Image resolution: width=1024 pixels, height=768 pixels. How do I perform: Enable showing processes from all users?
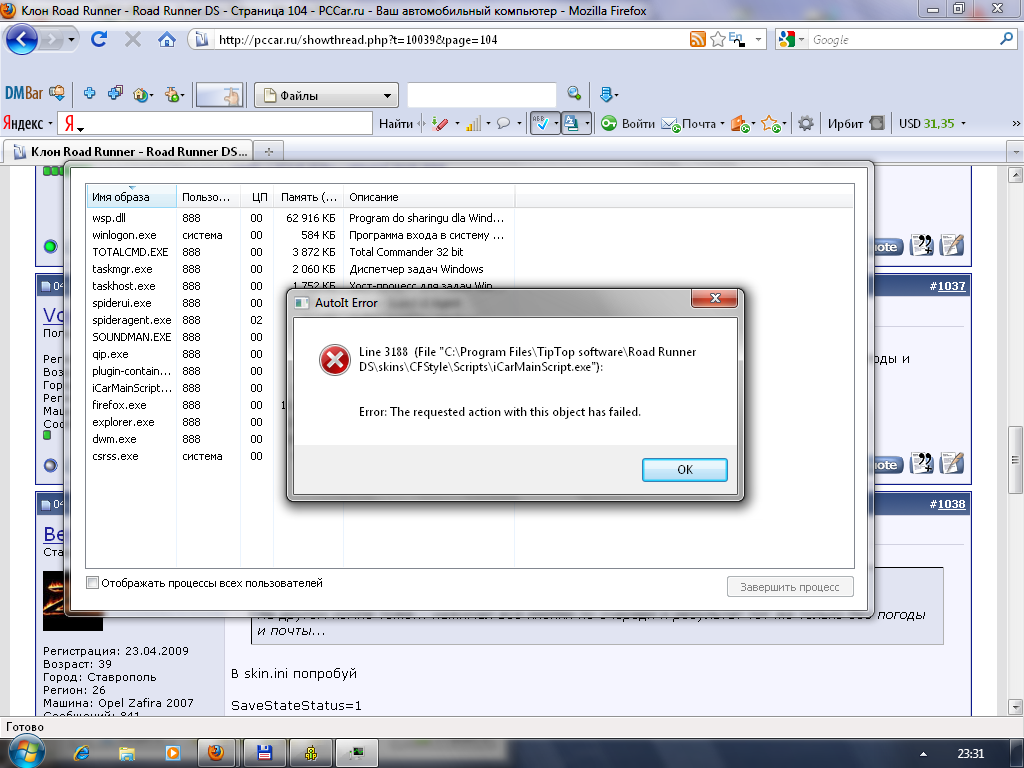coord(93,583)
